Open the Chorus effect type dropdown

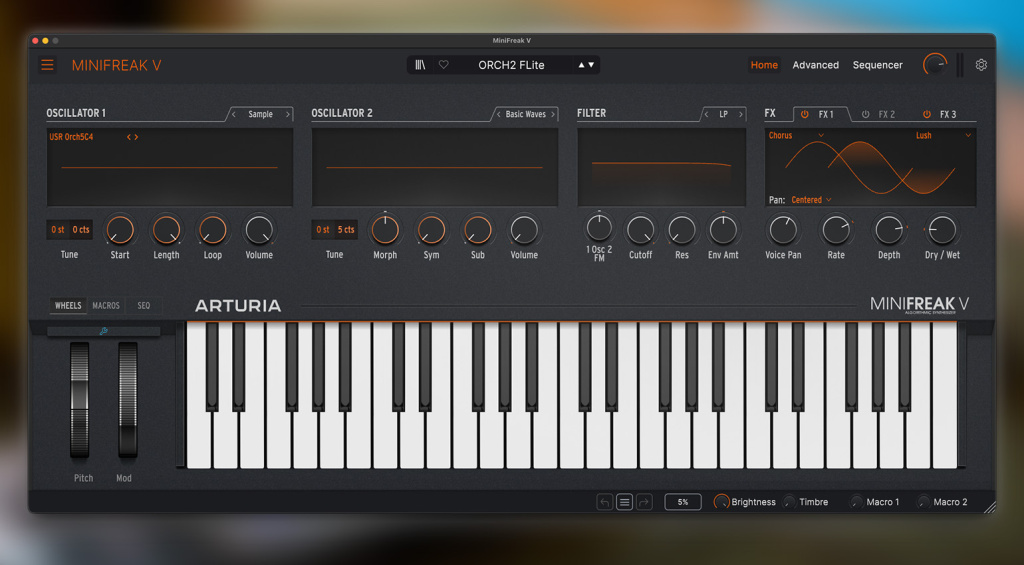(x=796, y=135)
